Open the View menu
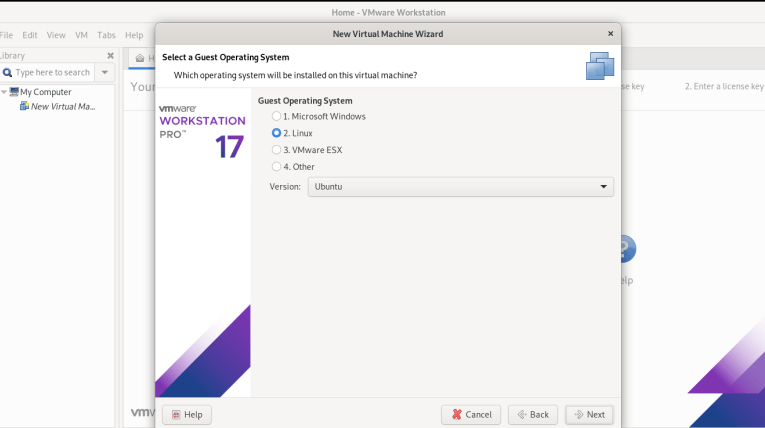The image size is (765, 428). 56,35
